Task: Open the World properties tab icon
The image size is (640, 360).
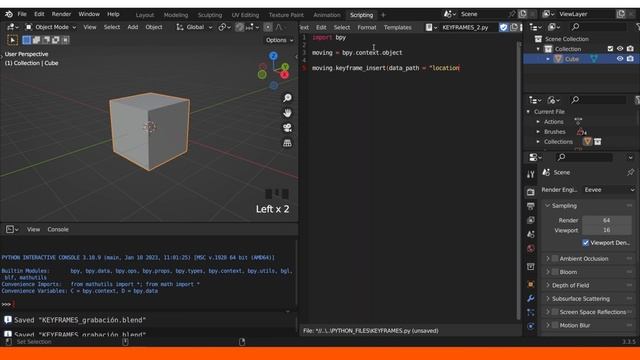Action: coord(531,249)
